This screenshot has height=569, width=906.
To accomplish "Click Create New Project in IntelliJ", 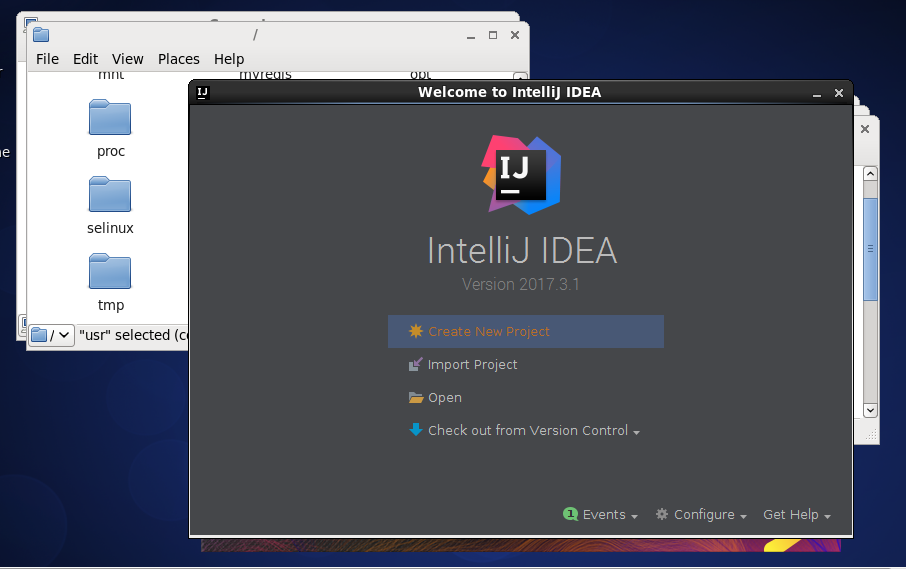I will pos(526,332).
